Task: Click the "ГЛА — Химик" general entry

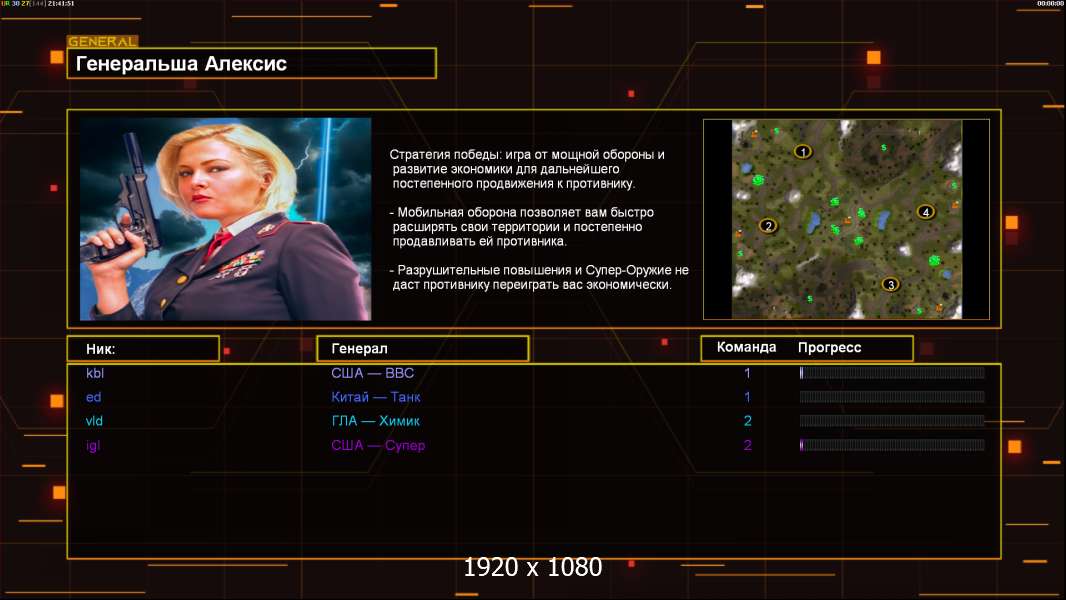Action: [x=375, y=421]
